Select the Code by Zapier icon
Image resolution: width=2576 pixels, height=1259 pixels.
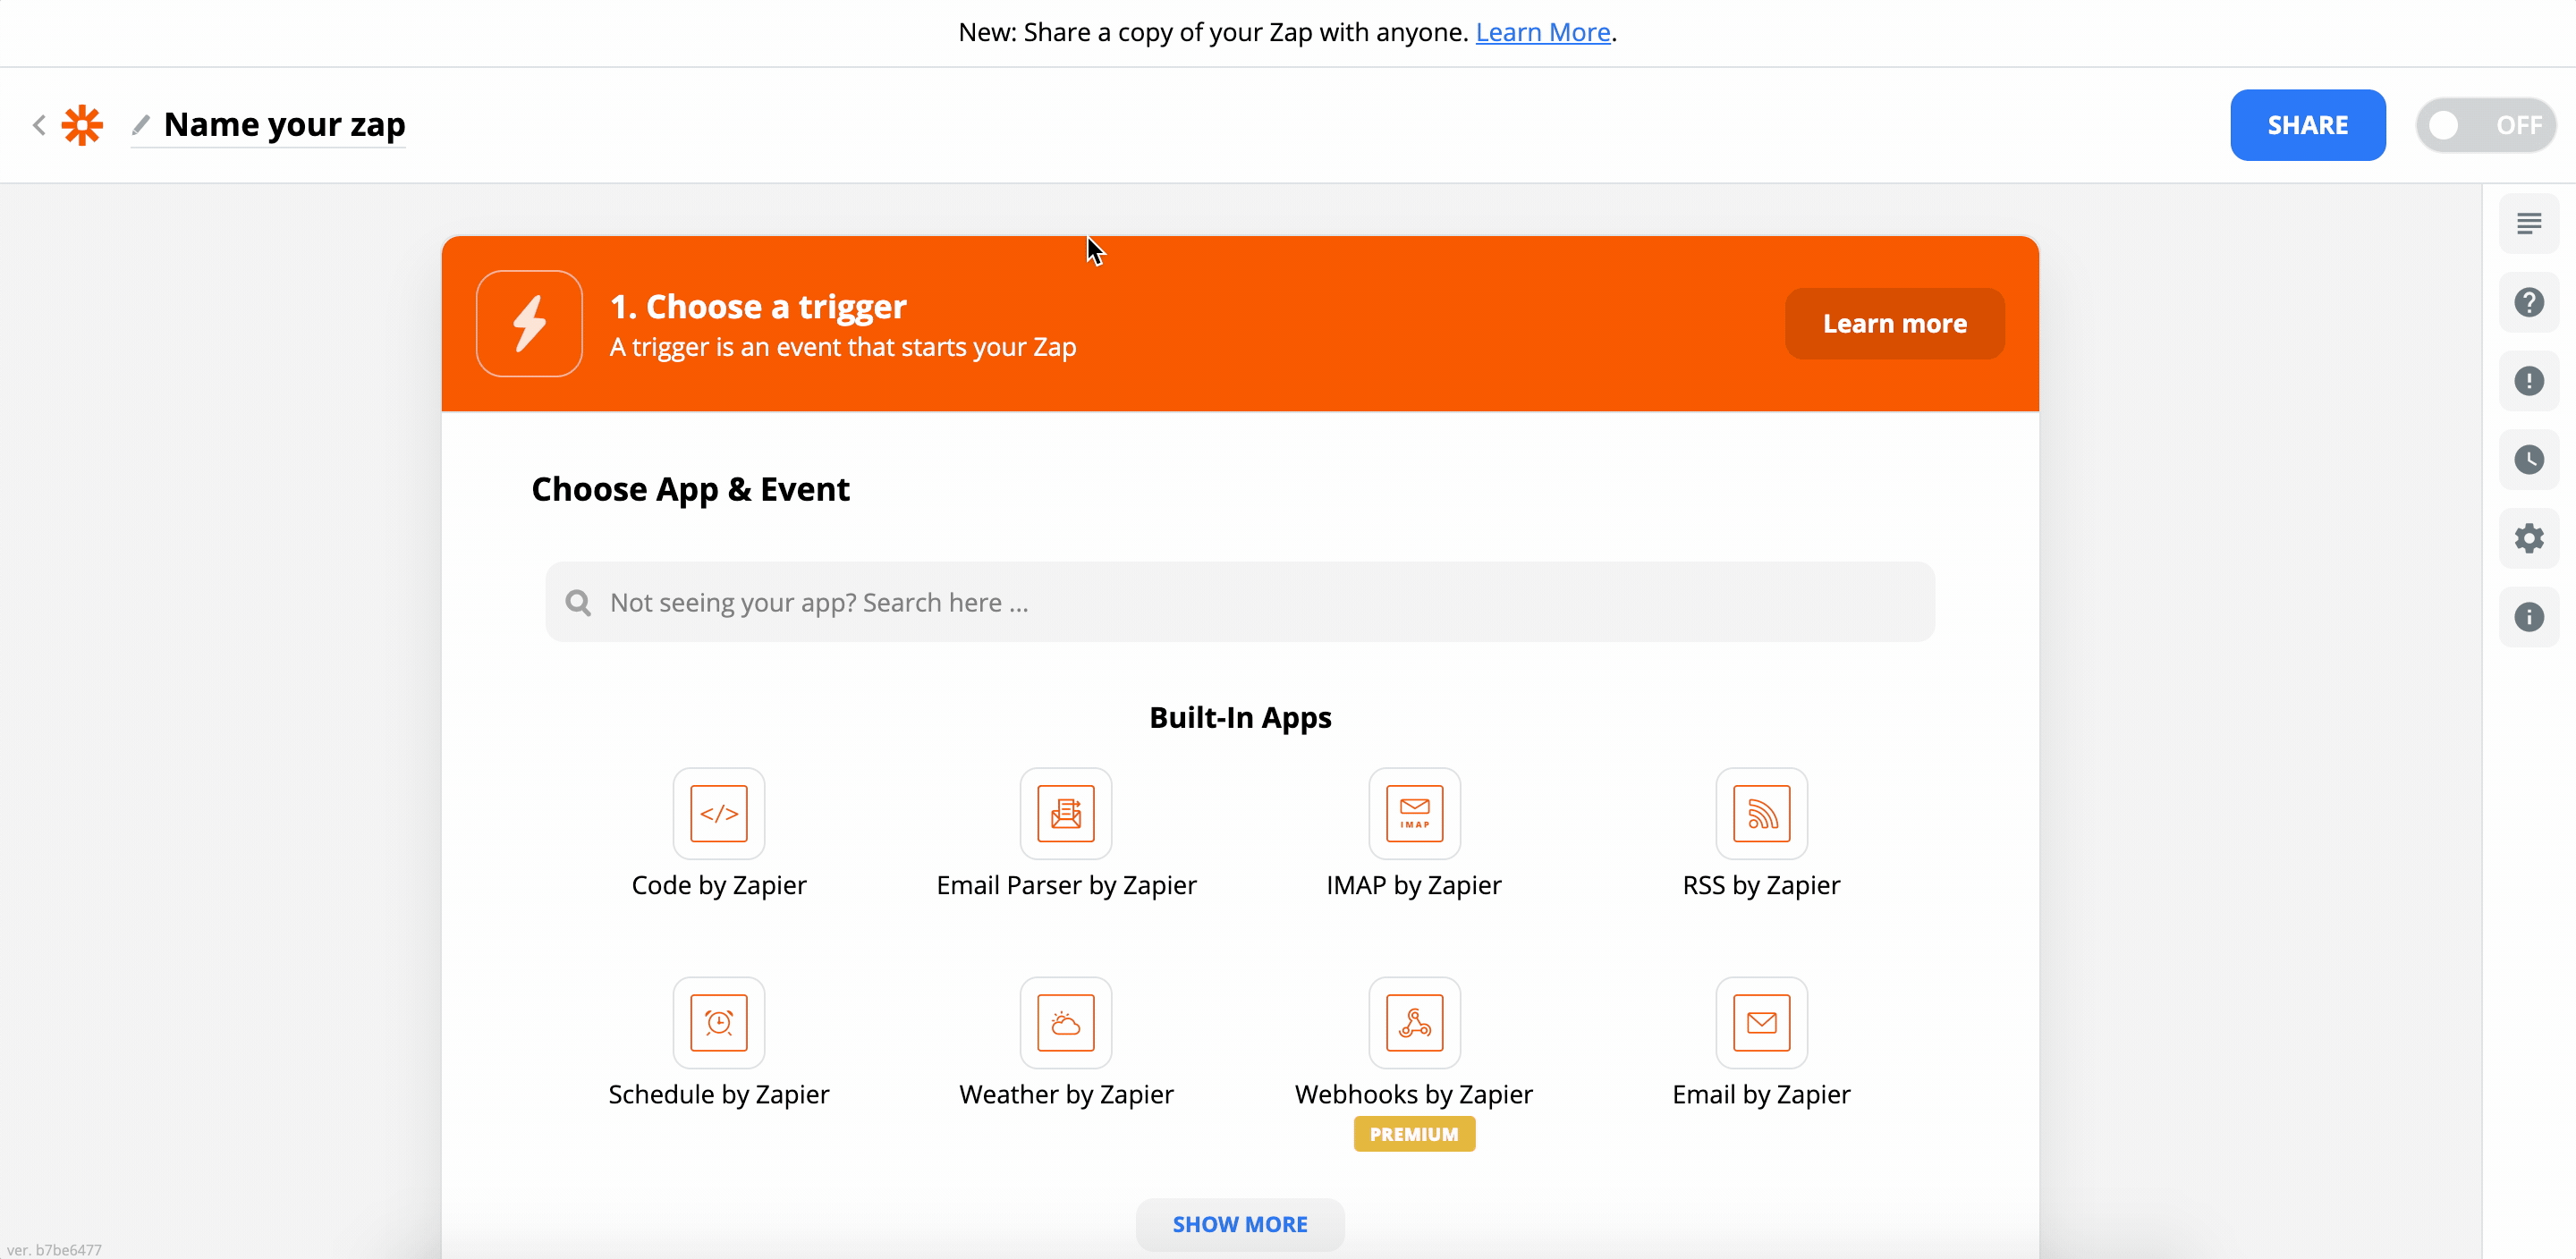(718, 813)
